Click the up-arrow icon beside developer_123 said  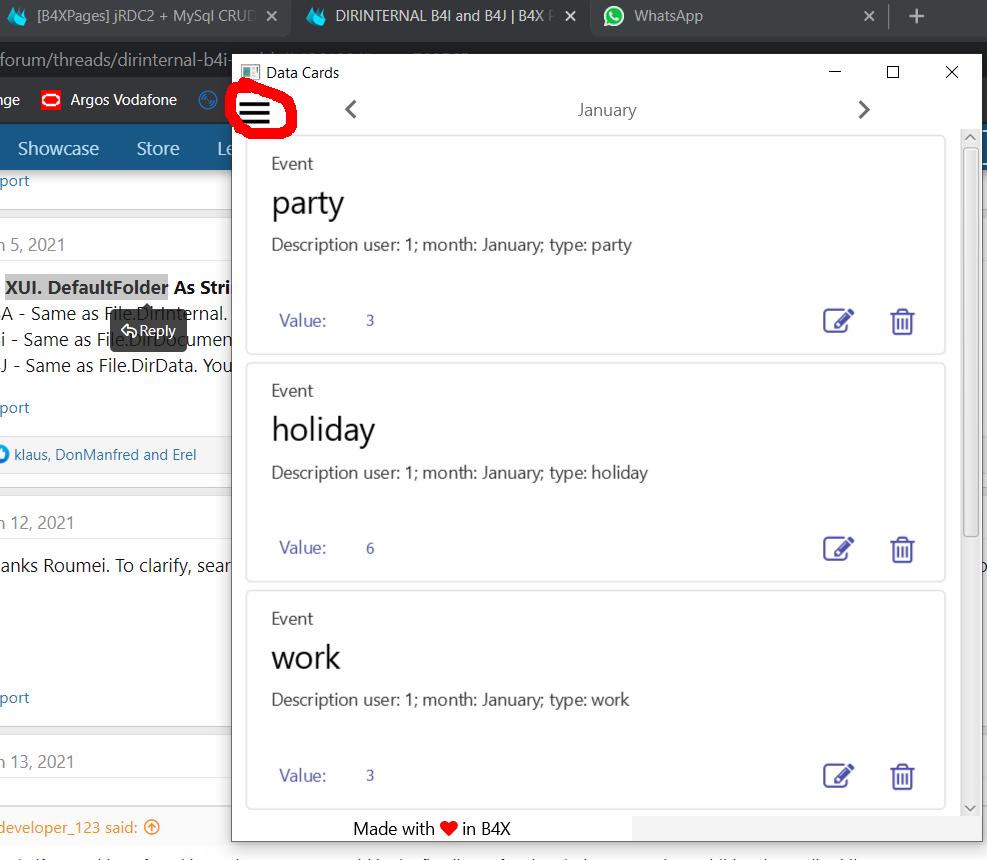[152, 827]
